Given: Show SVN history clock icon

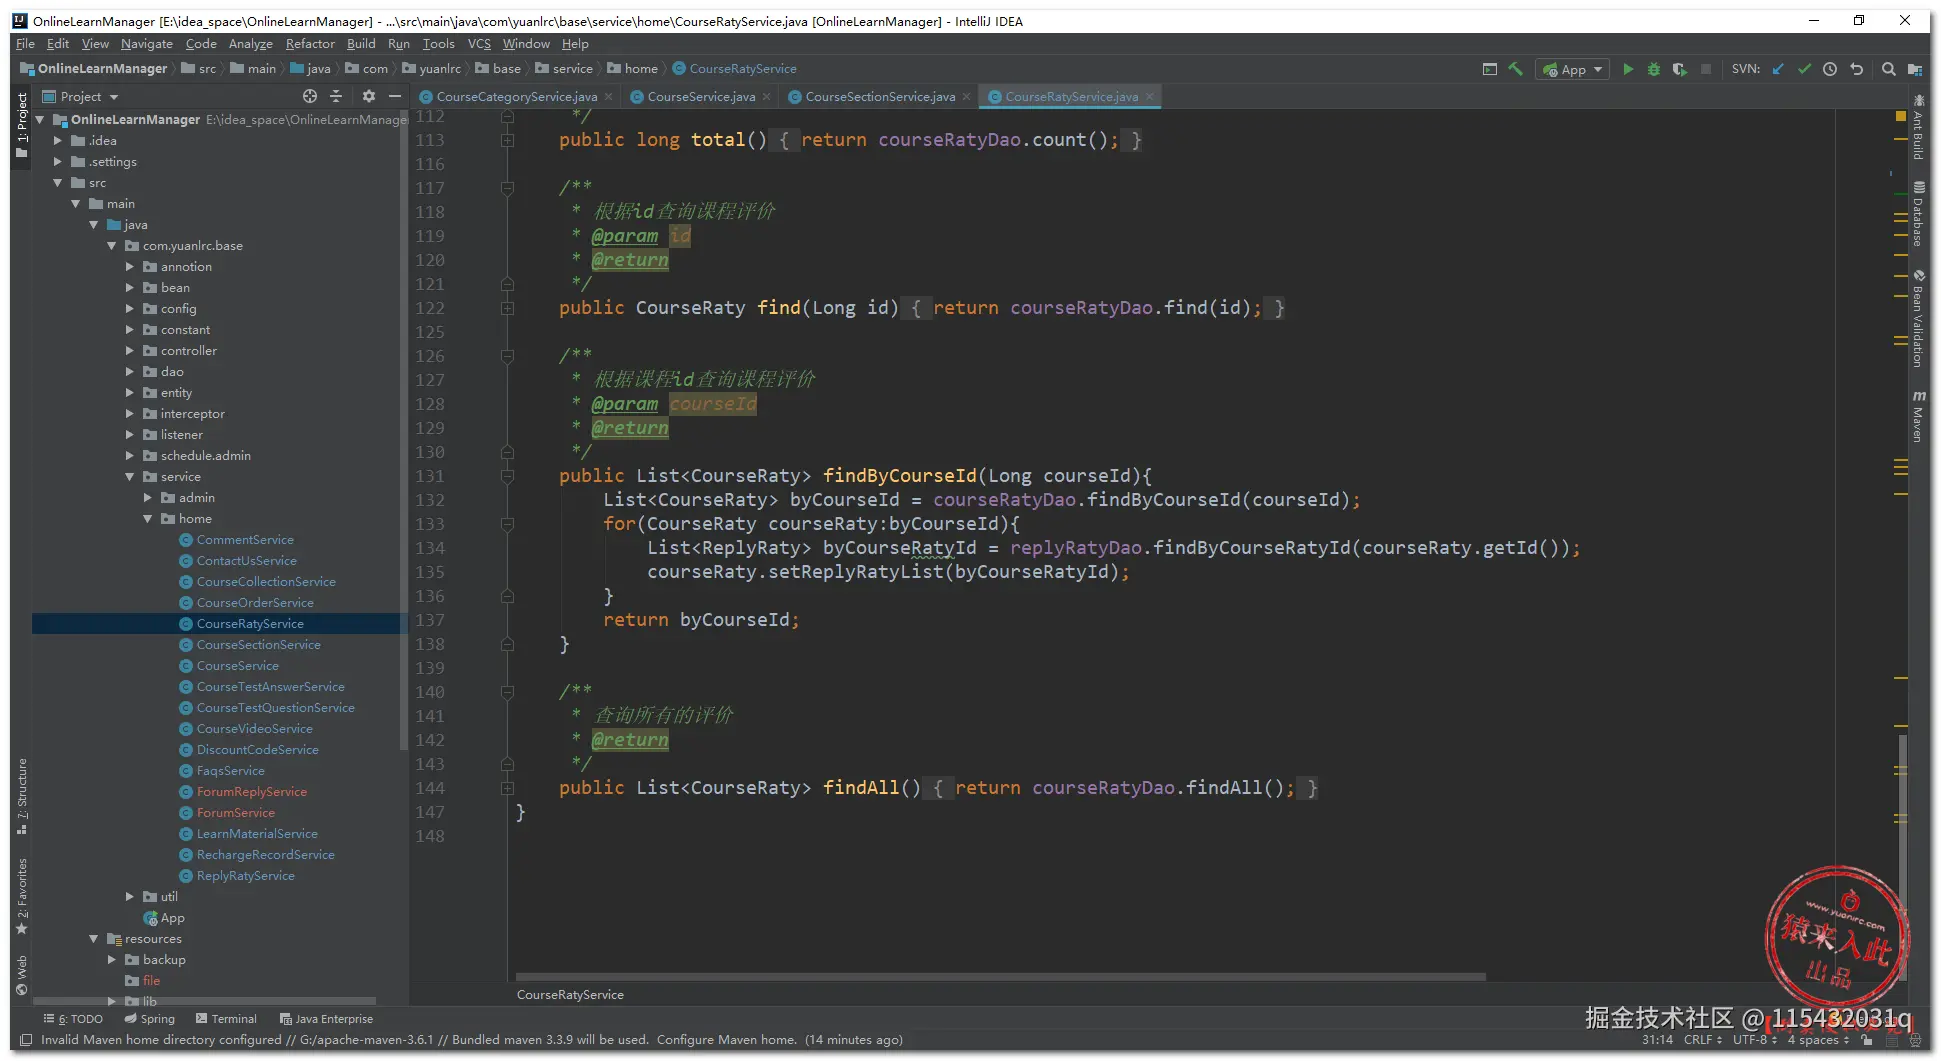Looking at the screenshot, I should tap(1830, 69).
